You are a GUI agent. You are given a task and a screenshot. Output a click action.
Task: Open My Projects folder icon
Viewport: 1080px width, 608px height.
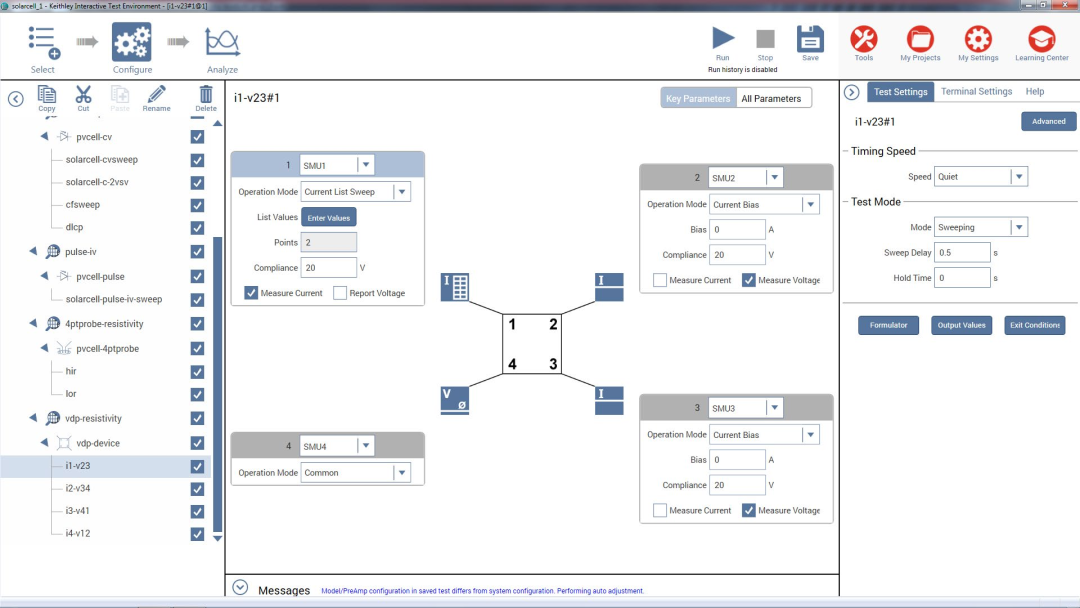(x=920, y=40)
